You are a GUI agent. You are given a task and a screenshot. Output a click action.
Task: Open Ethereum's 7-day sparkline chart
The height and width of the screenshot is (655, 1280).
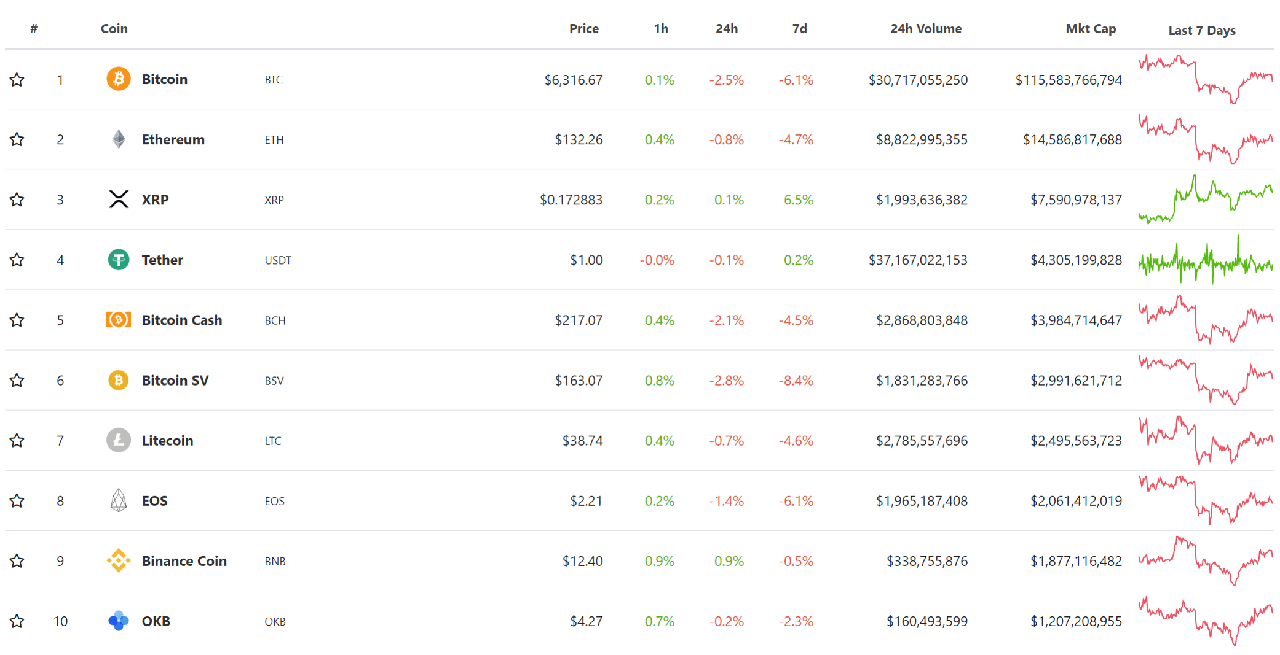pos(1206,139)
